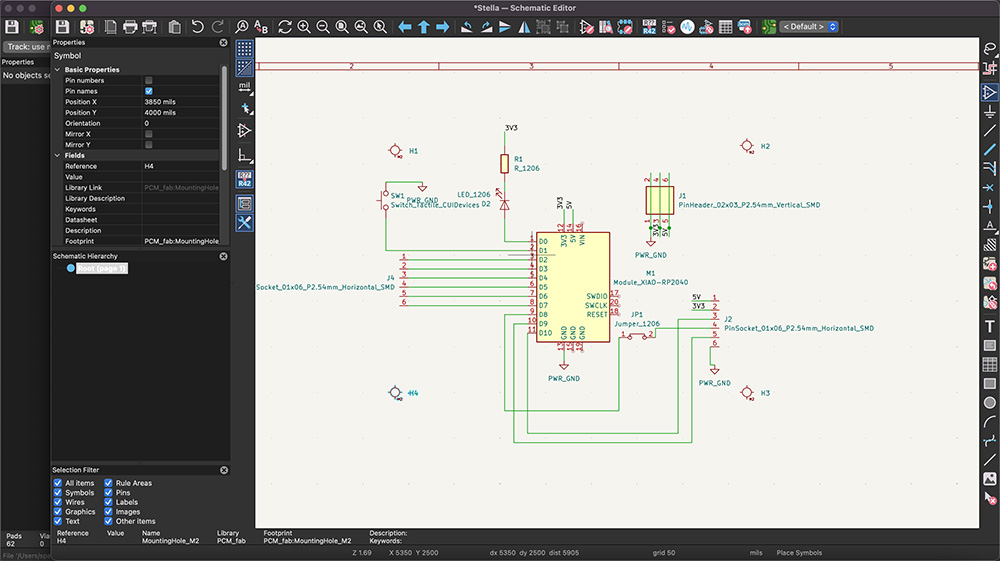
Task: Run the Electrical Rules Checker icon
Action: click(668, 27)
